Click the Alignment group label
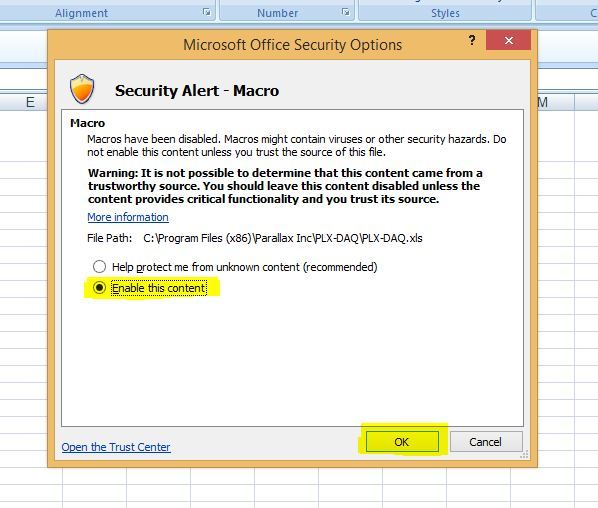The image size is (598, 508). point(81,13)
